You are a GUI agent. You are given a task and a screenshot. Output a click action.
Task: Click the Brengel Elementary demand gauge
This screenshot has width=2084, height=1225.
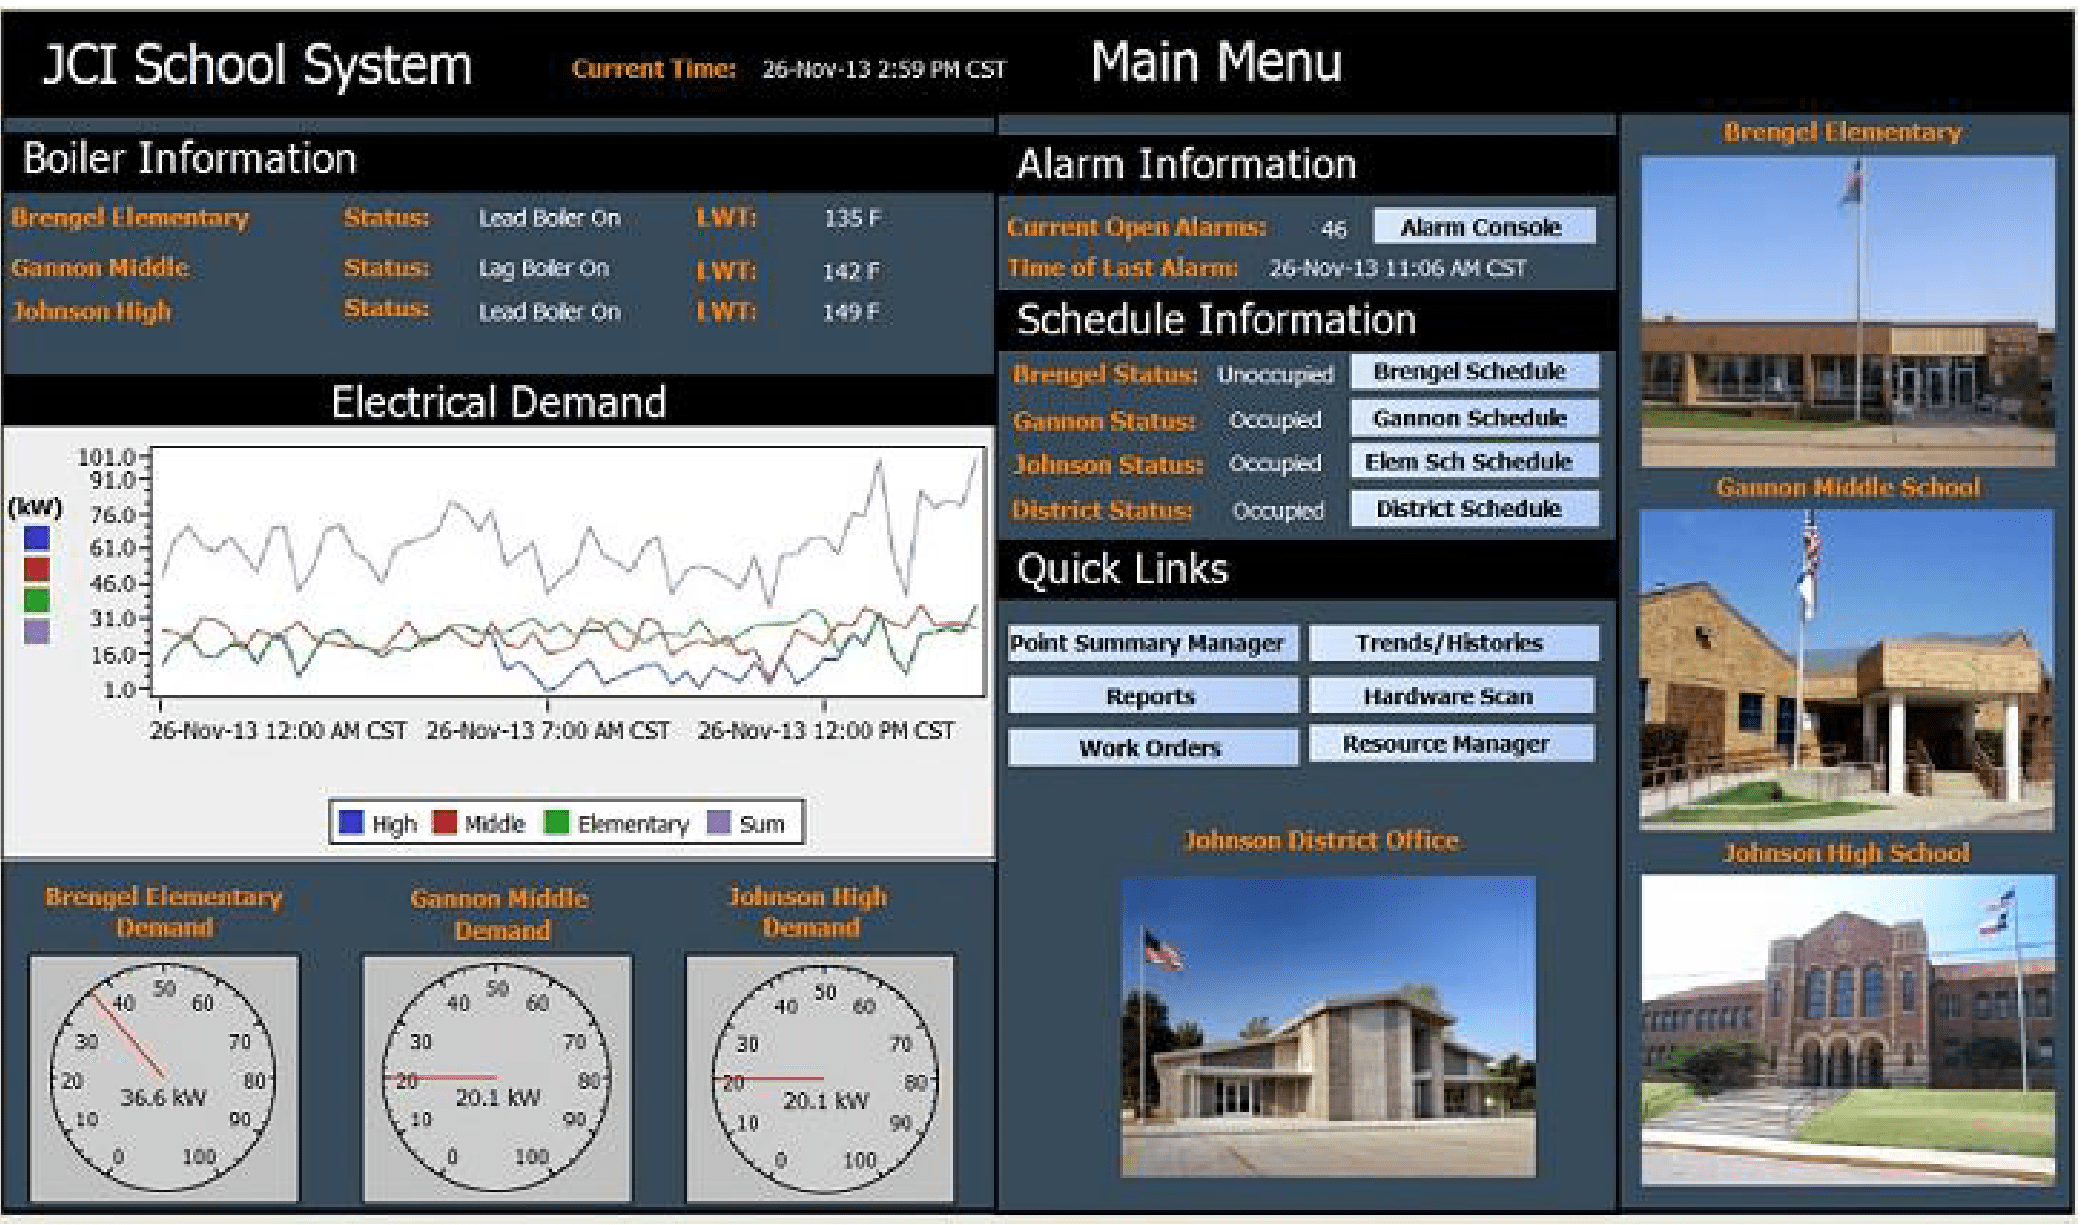pyautogui.click(x=164, y=1077)
